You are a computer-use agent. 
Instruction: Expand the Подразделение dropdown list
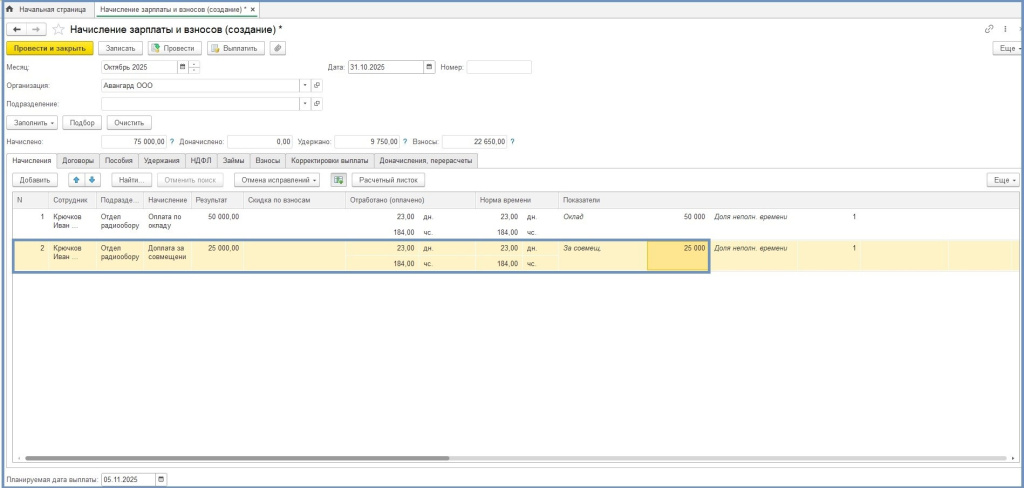(305, 103)
